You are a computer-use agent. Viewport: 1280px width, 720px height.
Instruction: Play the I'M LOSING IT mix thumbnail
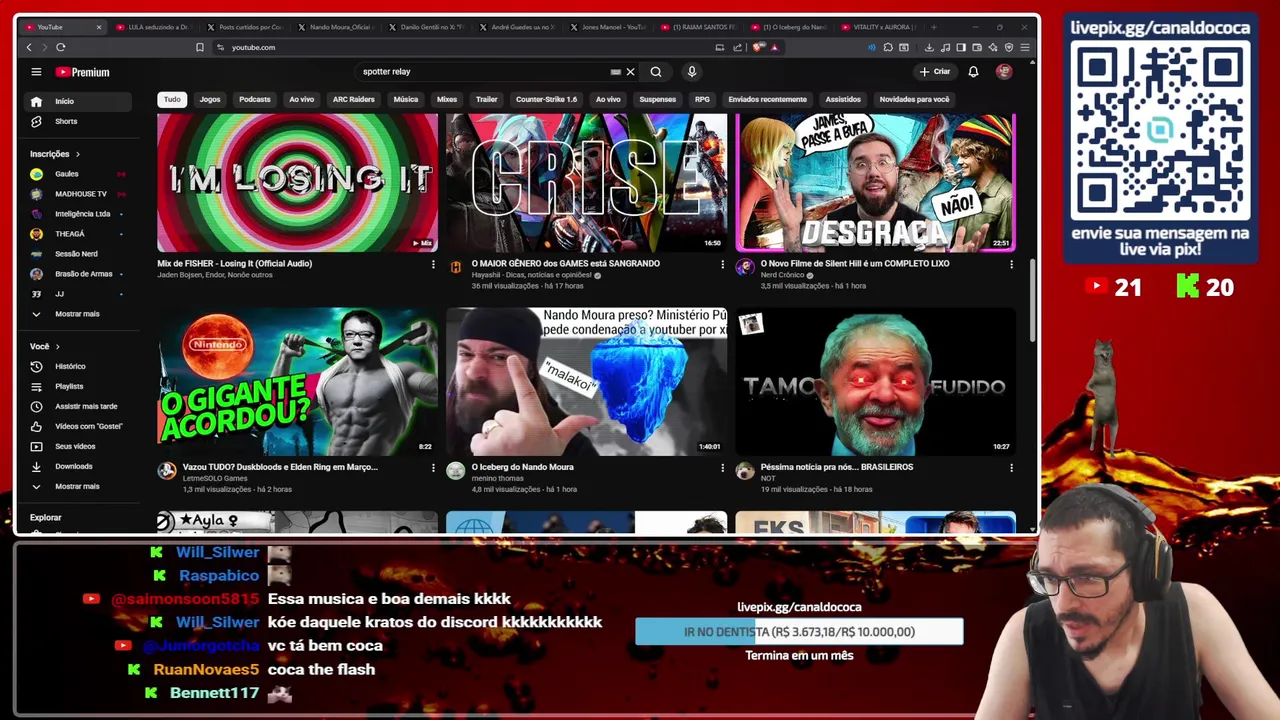297,182
